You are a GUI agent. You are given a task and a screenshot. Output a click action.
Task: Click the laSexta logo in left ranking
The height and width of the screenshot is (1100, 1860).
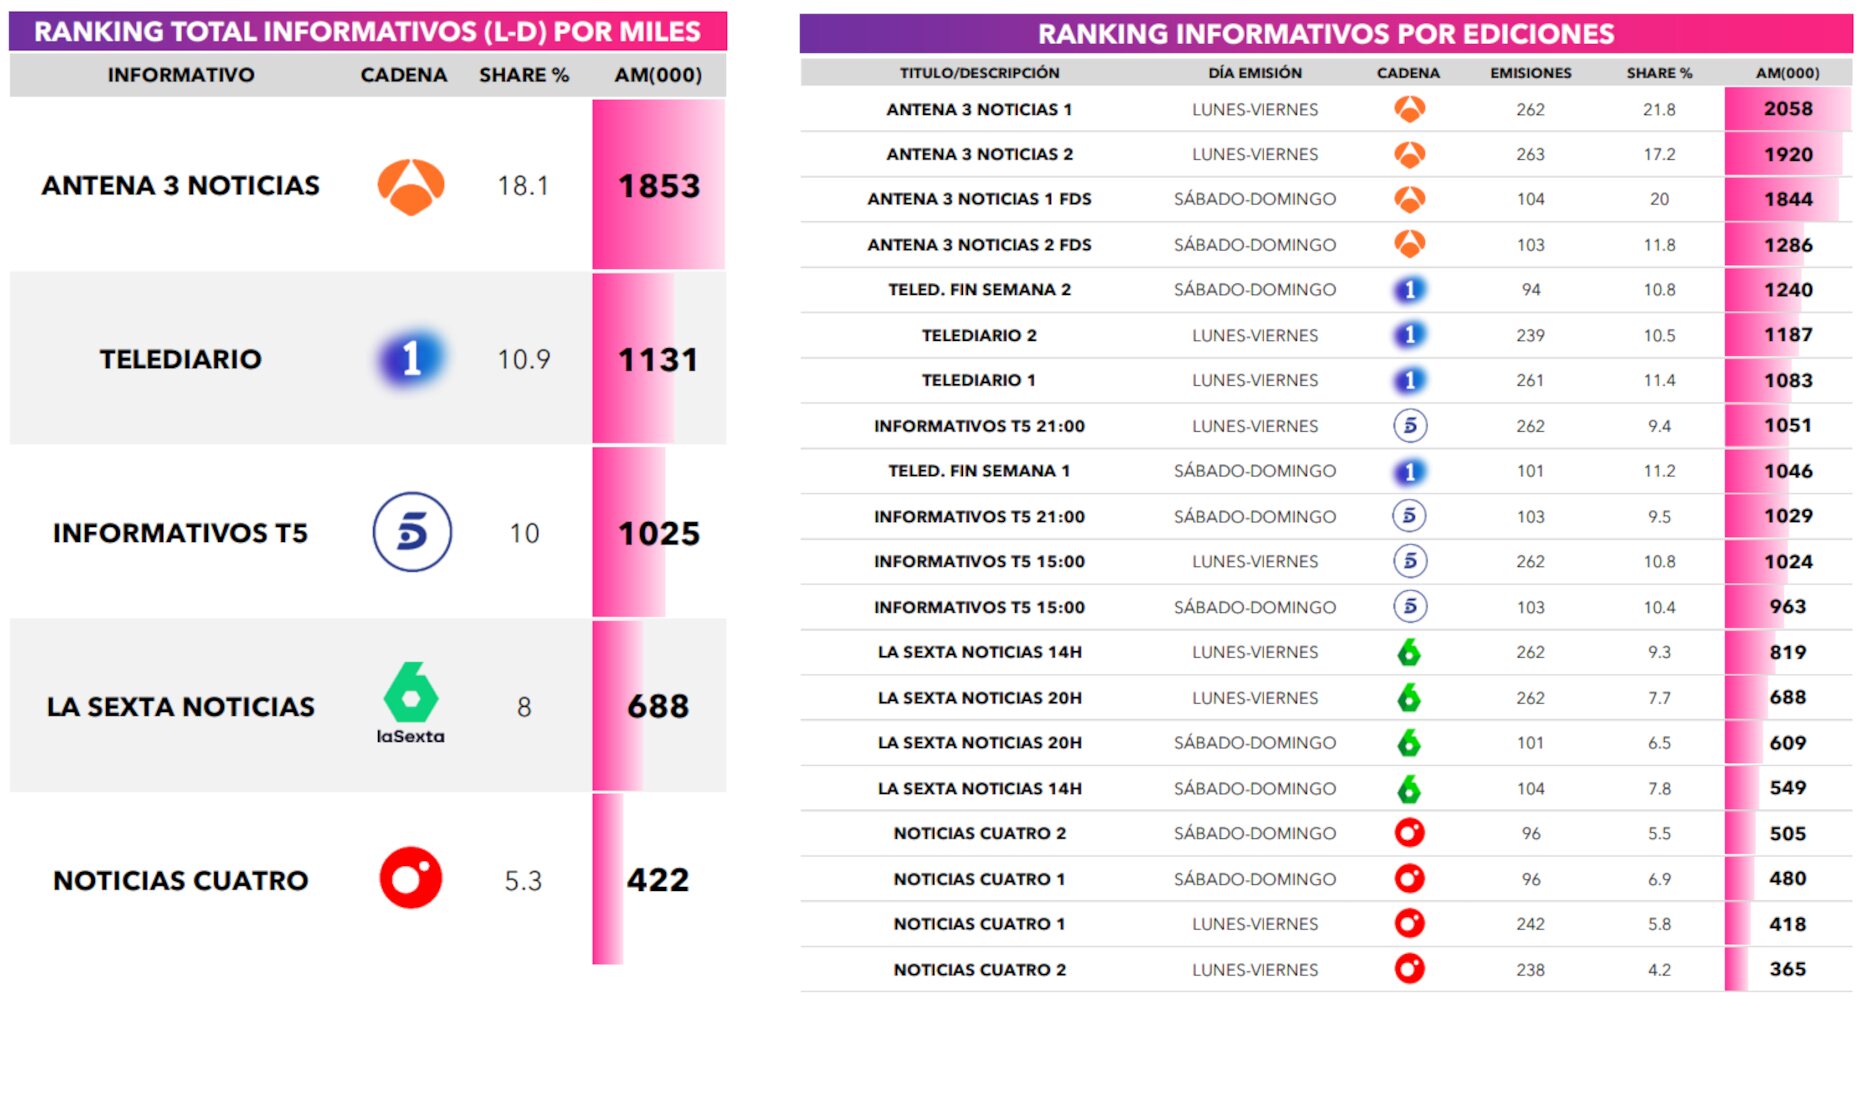(x=410, y=702)
